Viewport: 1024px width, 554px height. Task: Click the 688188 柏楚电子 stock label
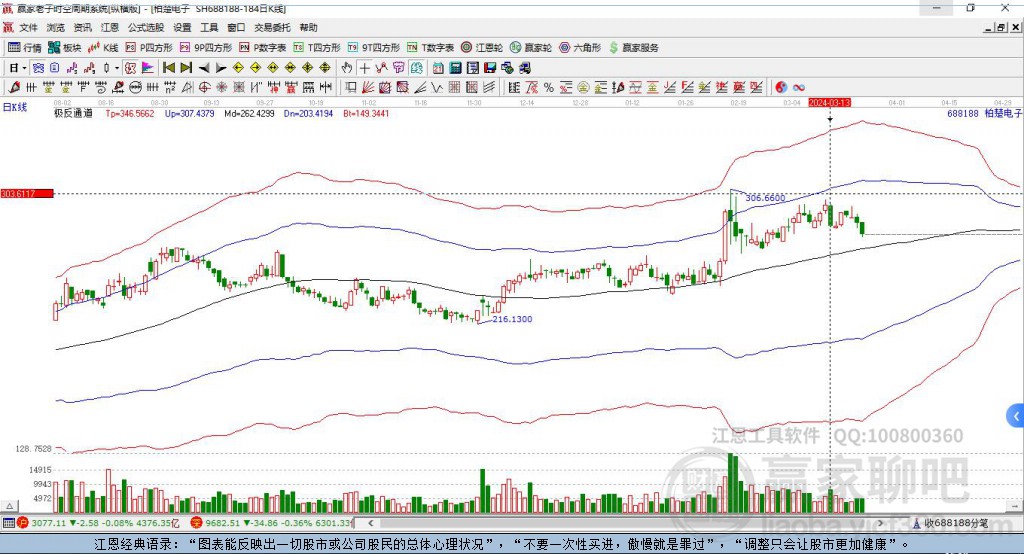[x=984, y=113]
